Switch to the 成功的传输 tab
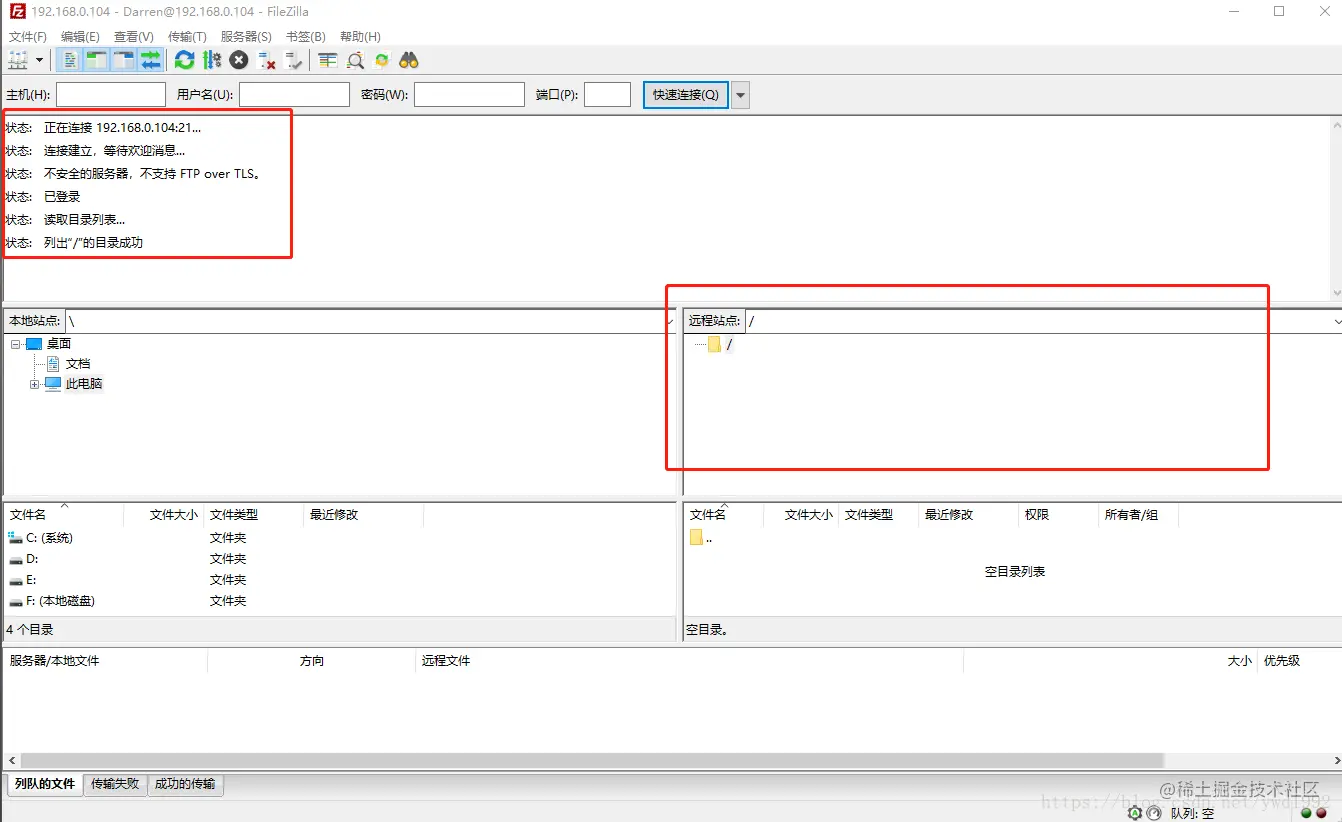The image size is (1342, 822). [185, 784]
